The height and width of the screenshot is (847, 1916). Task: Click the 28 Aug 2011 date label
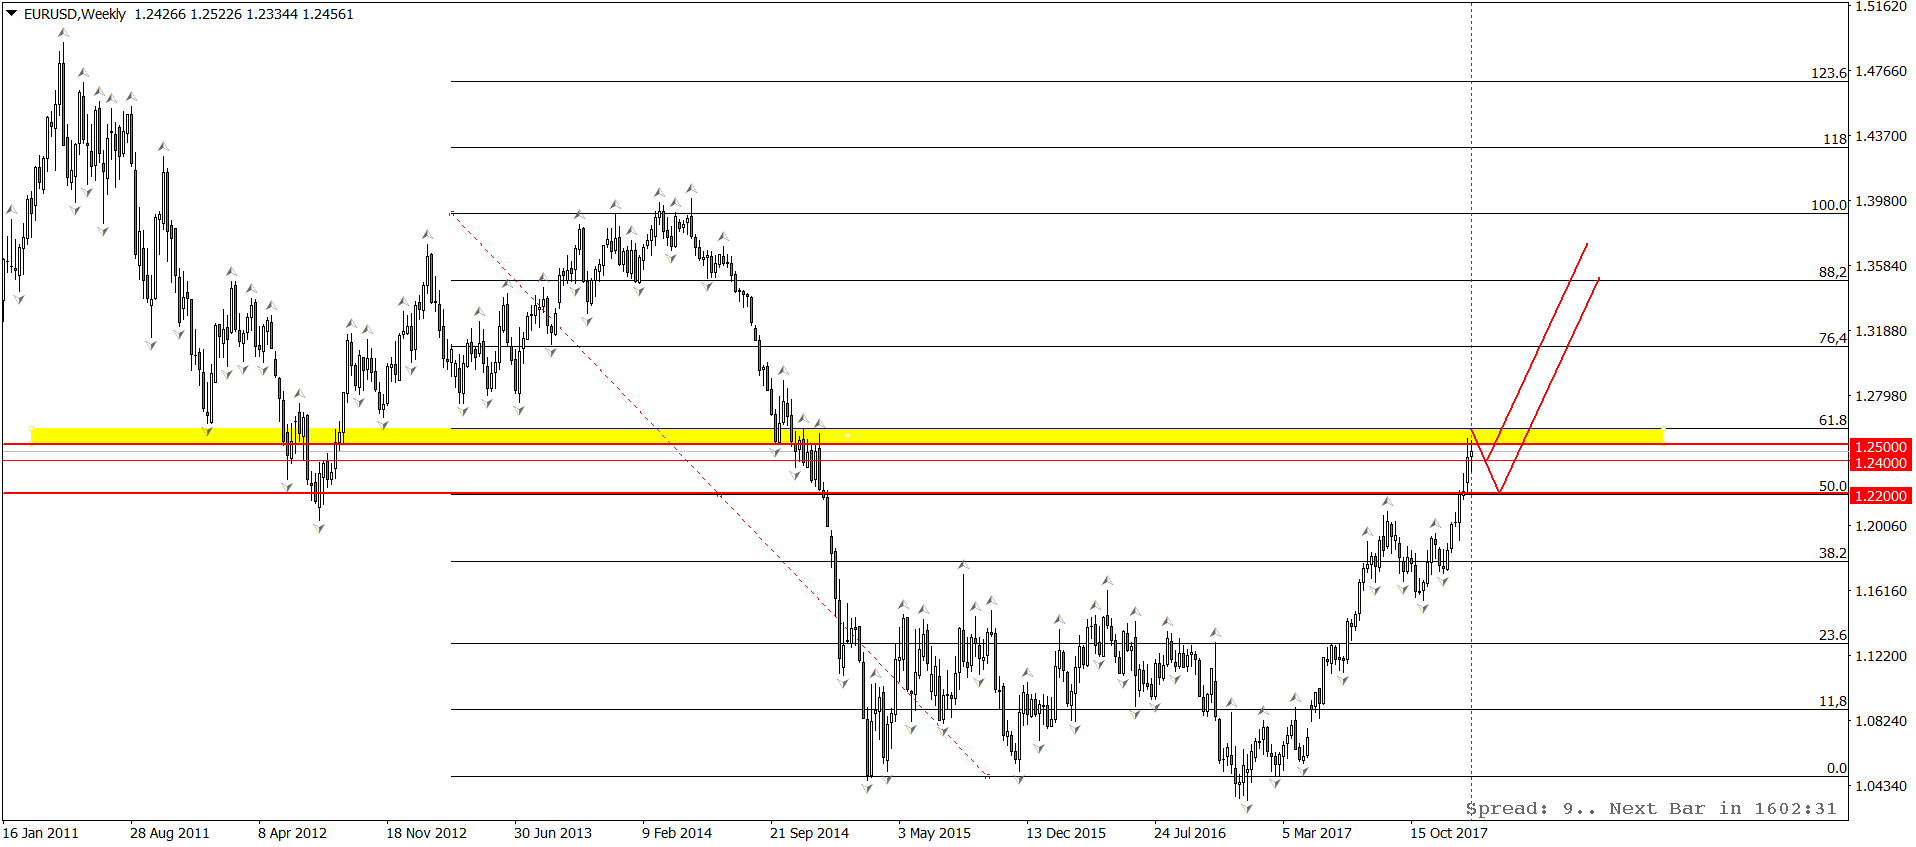pos(170,833)
